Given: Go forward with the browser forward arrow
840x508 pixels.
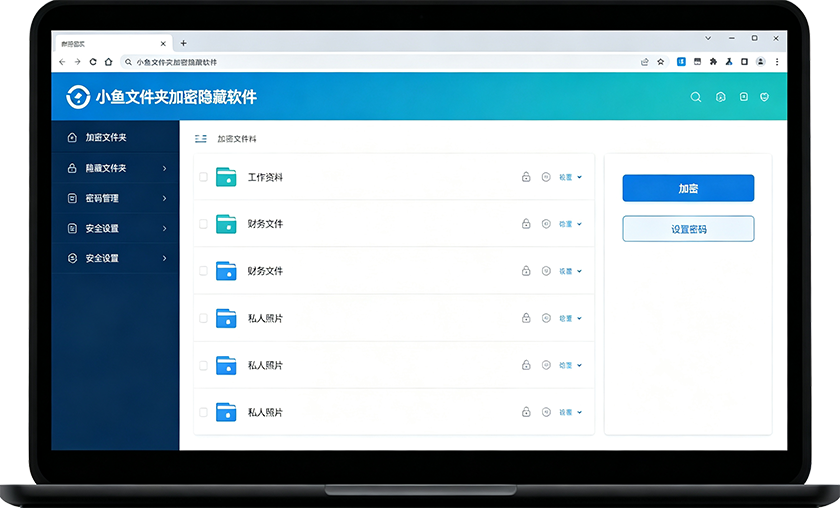Looking at the screenshot, I should coord(78,62).
